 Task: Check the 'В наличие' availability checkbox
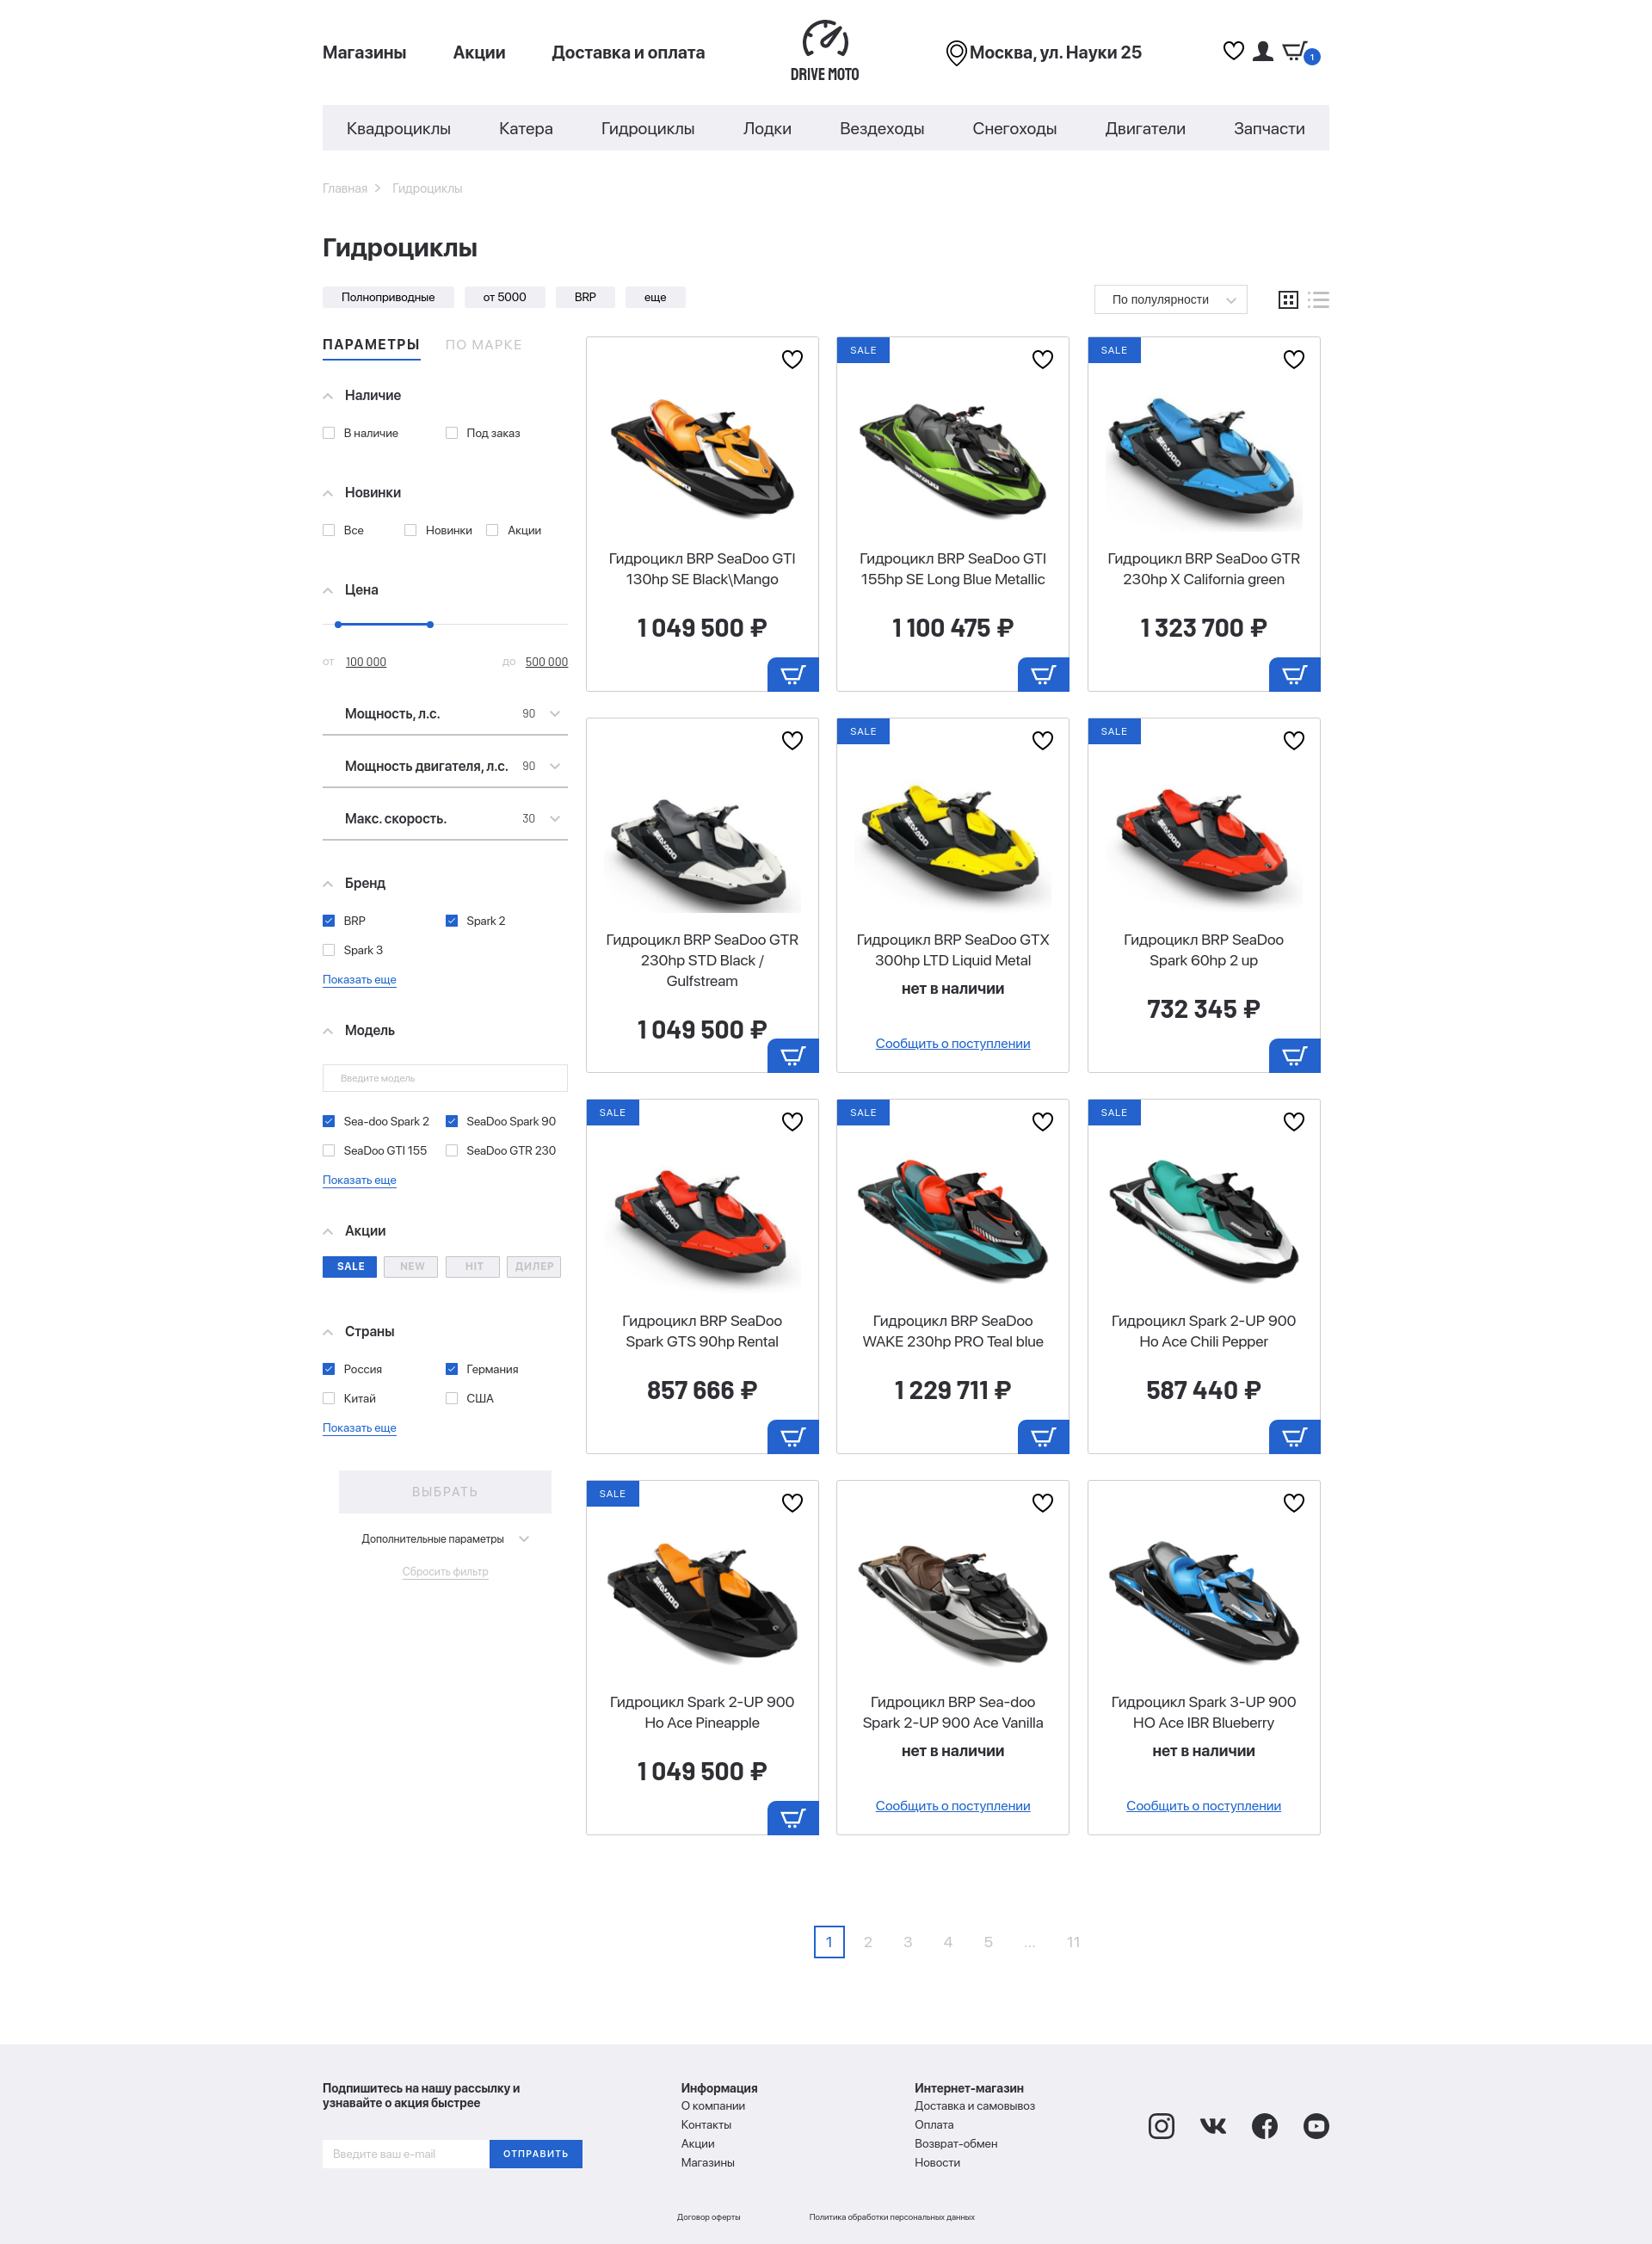(x=329, y=433)
